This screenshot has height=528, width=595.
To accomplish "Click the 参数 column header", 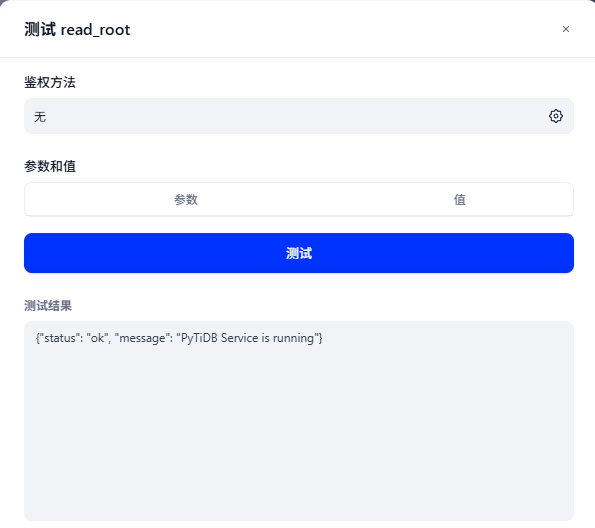I will click(x=186, y=199).
